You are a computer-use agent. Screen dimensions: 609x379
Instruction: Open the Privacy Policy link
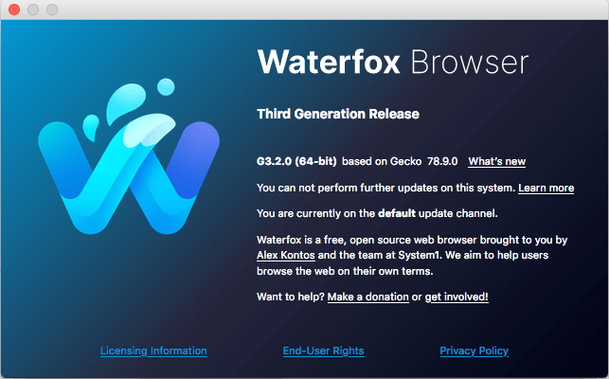(474, 351)
